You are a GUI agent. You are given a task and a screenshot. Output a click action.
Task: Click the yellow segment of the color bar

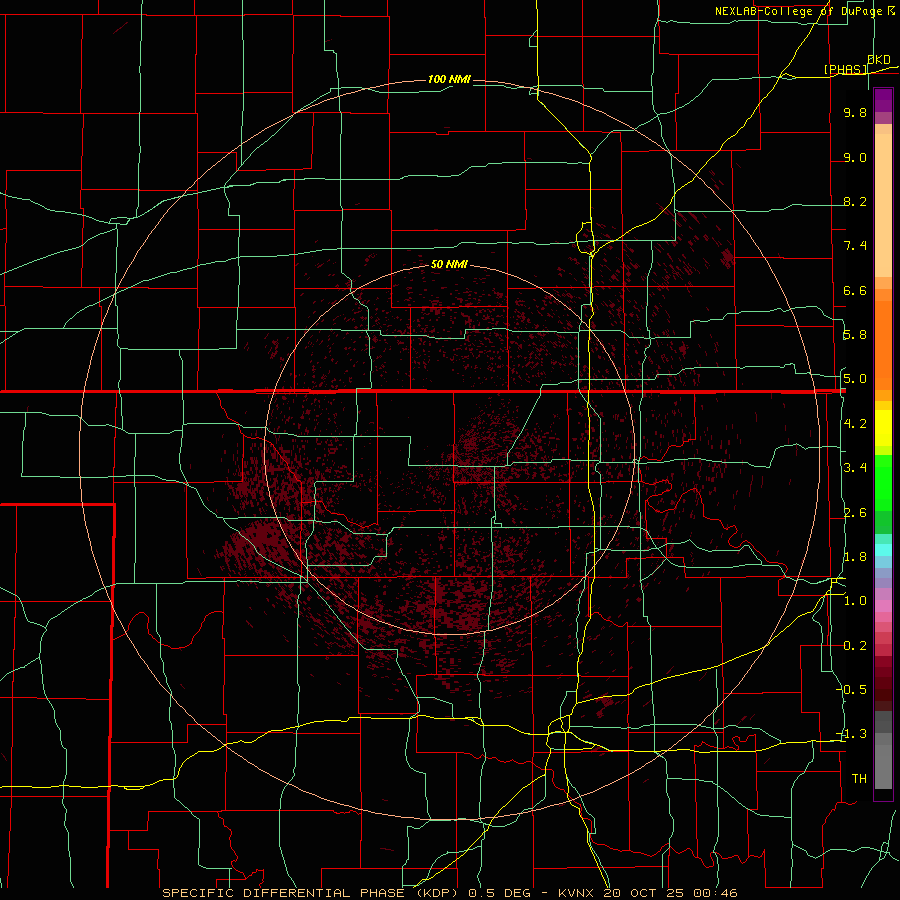(883, 428)
